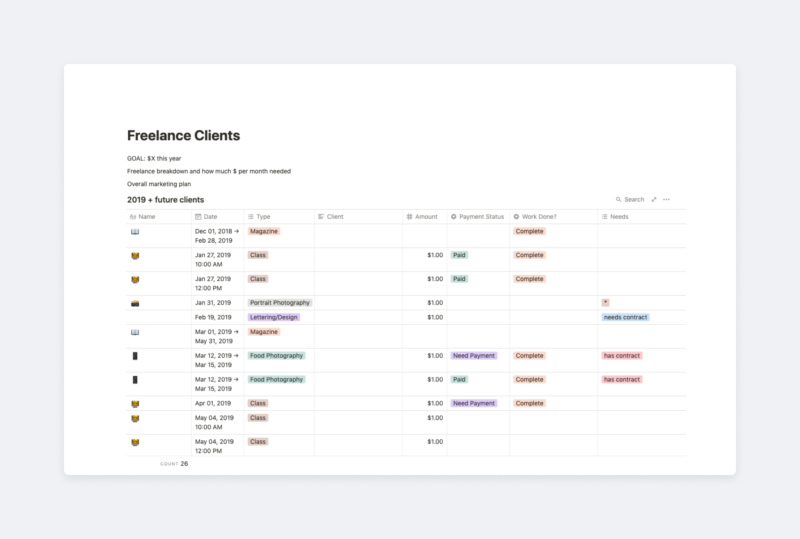
Task: Click the phone icon in the Need Payment food row
Action: [x=135, y=356]
